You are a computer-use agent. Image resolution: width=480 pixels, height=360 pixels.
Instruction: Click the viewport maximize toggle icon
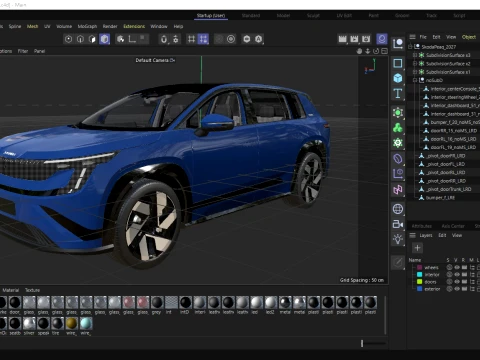[x=384, y=51]
